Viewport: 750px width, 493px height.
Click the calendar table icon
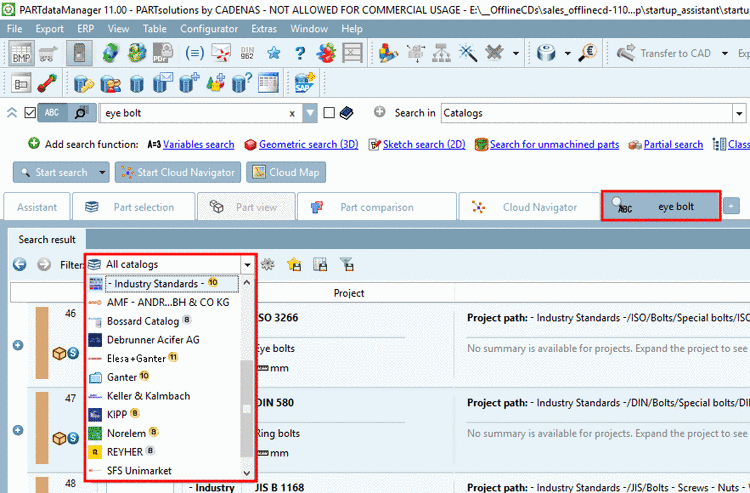[268, 83]
